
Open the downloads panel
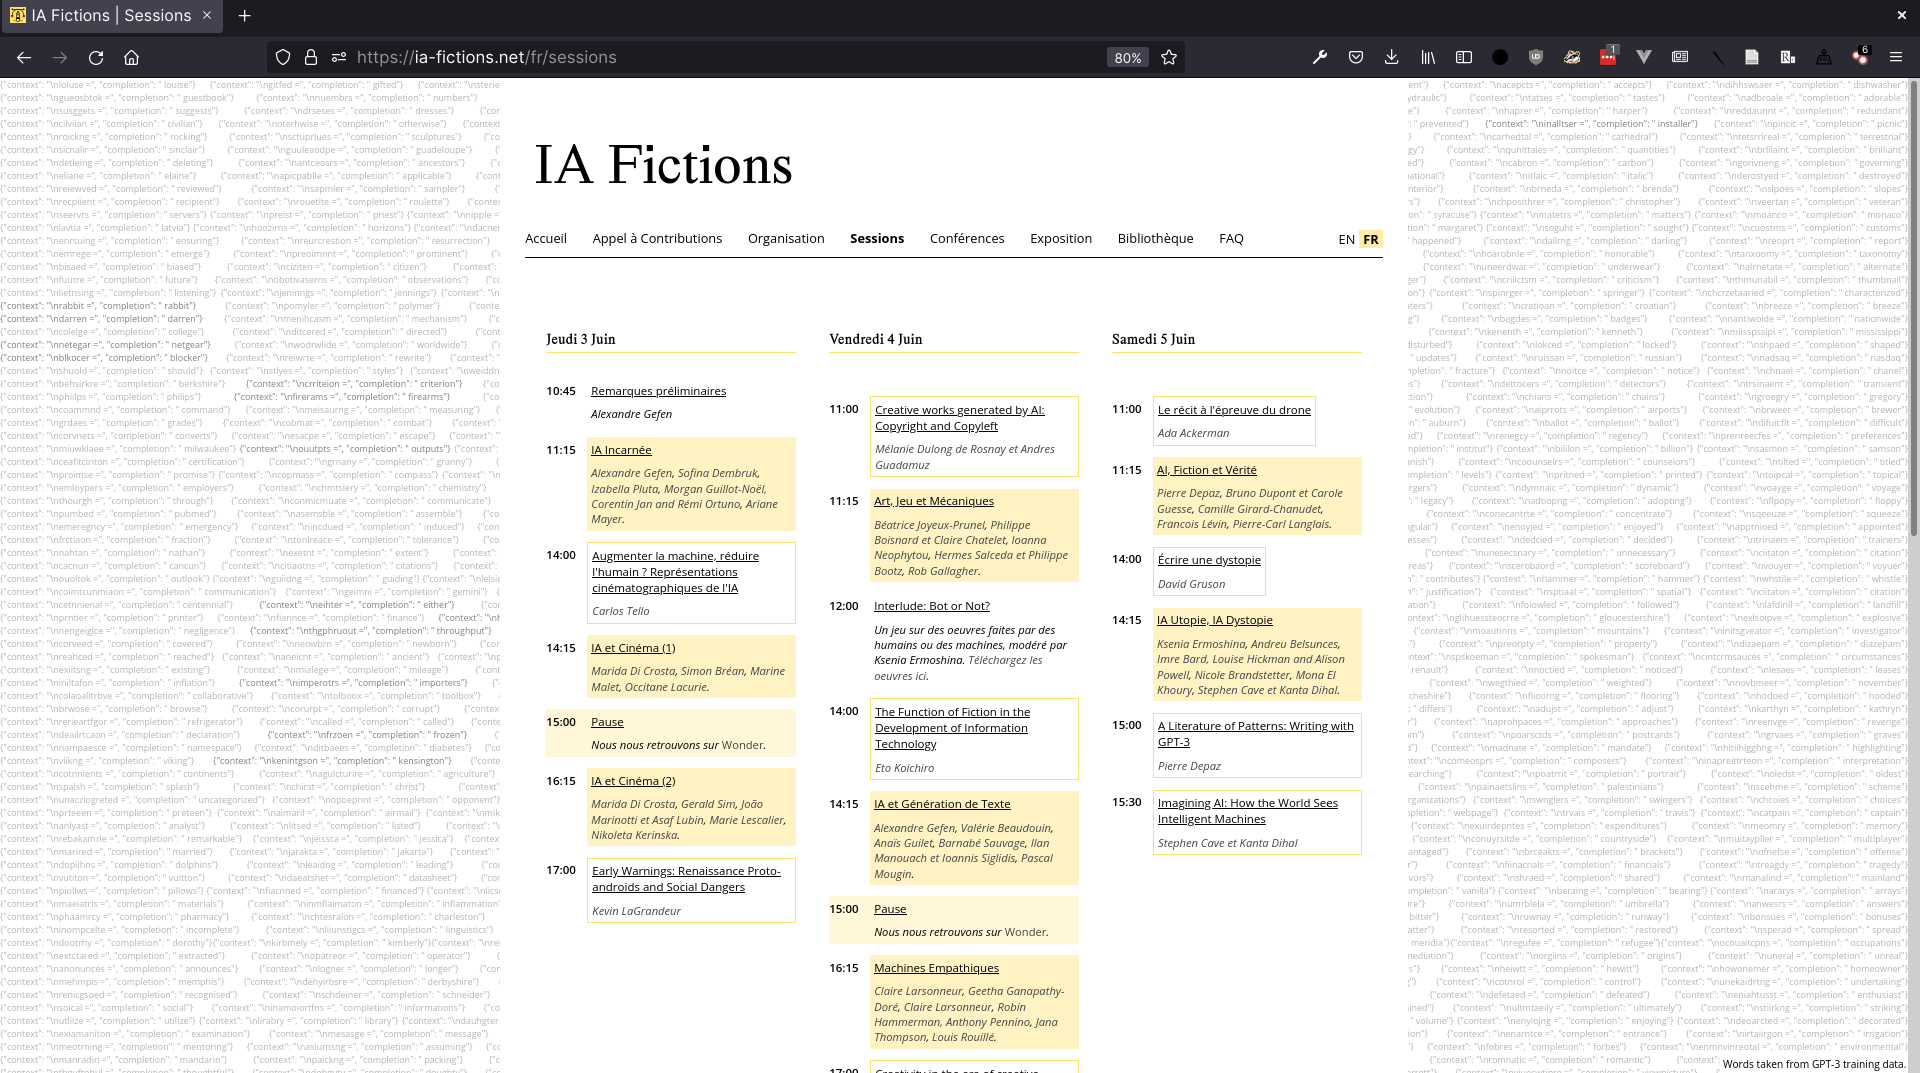pyautogui.click(x=1391, y=57)
